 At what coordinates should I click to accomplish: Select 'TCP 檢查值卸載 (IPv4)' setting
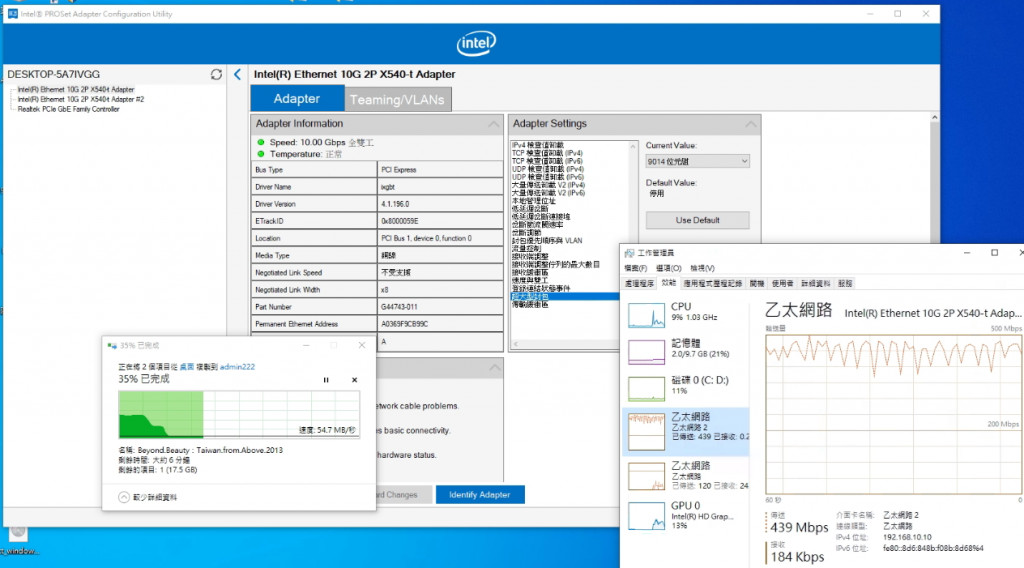click(x=547, y=153)
